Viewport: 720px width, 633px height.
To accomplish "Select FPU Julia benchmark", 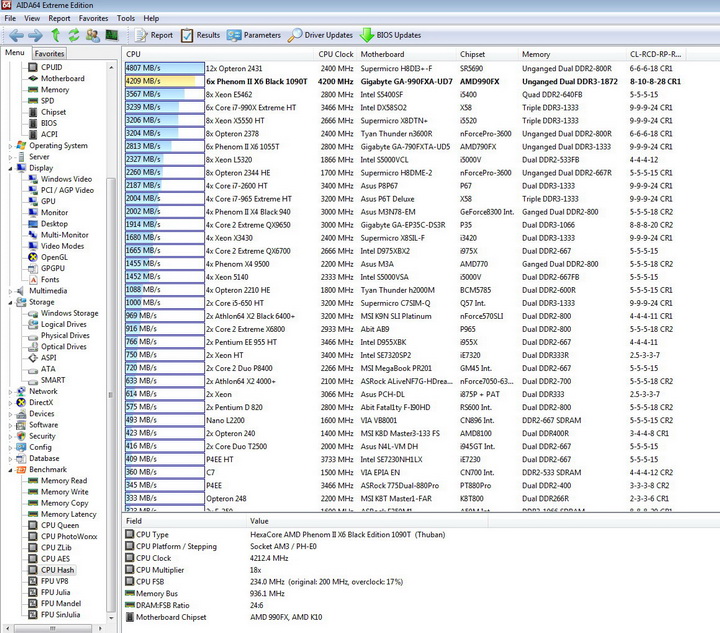I will (49, 592).
